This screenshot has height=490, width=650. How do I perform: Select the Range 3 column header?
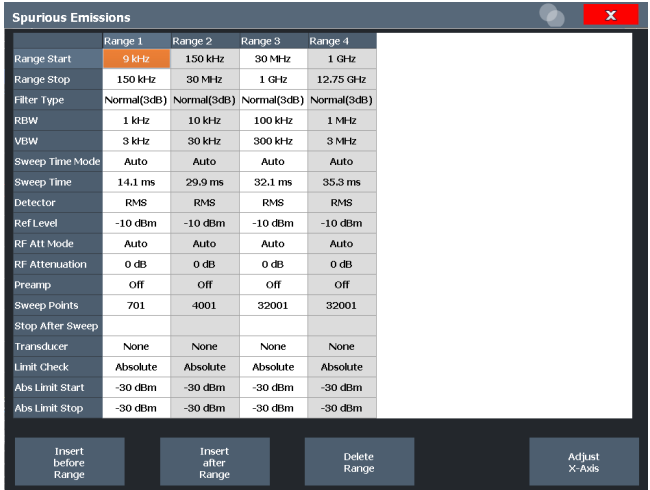(x=273, y=41)
